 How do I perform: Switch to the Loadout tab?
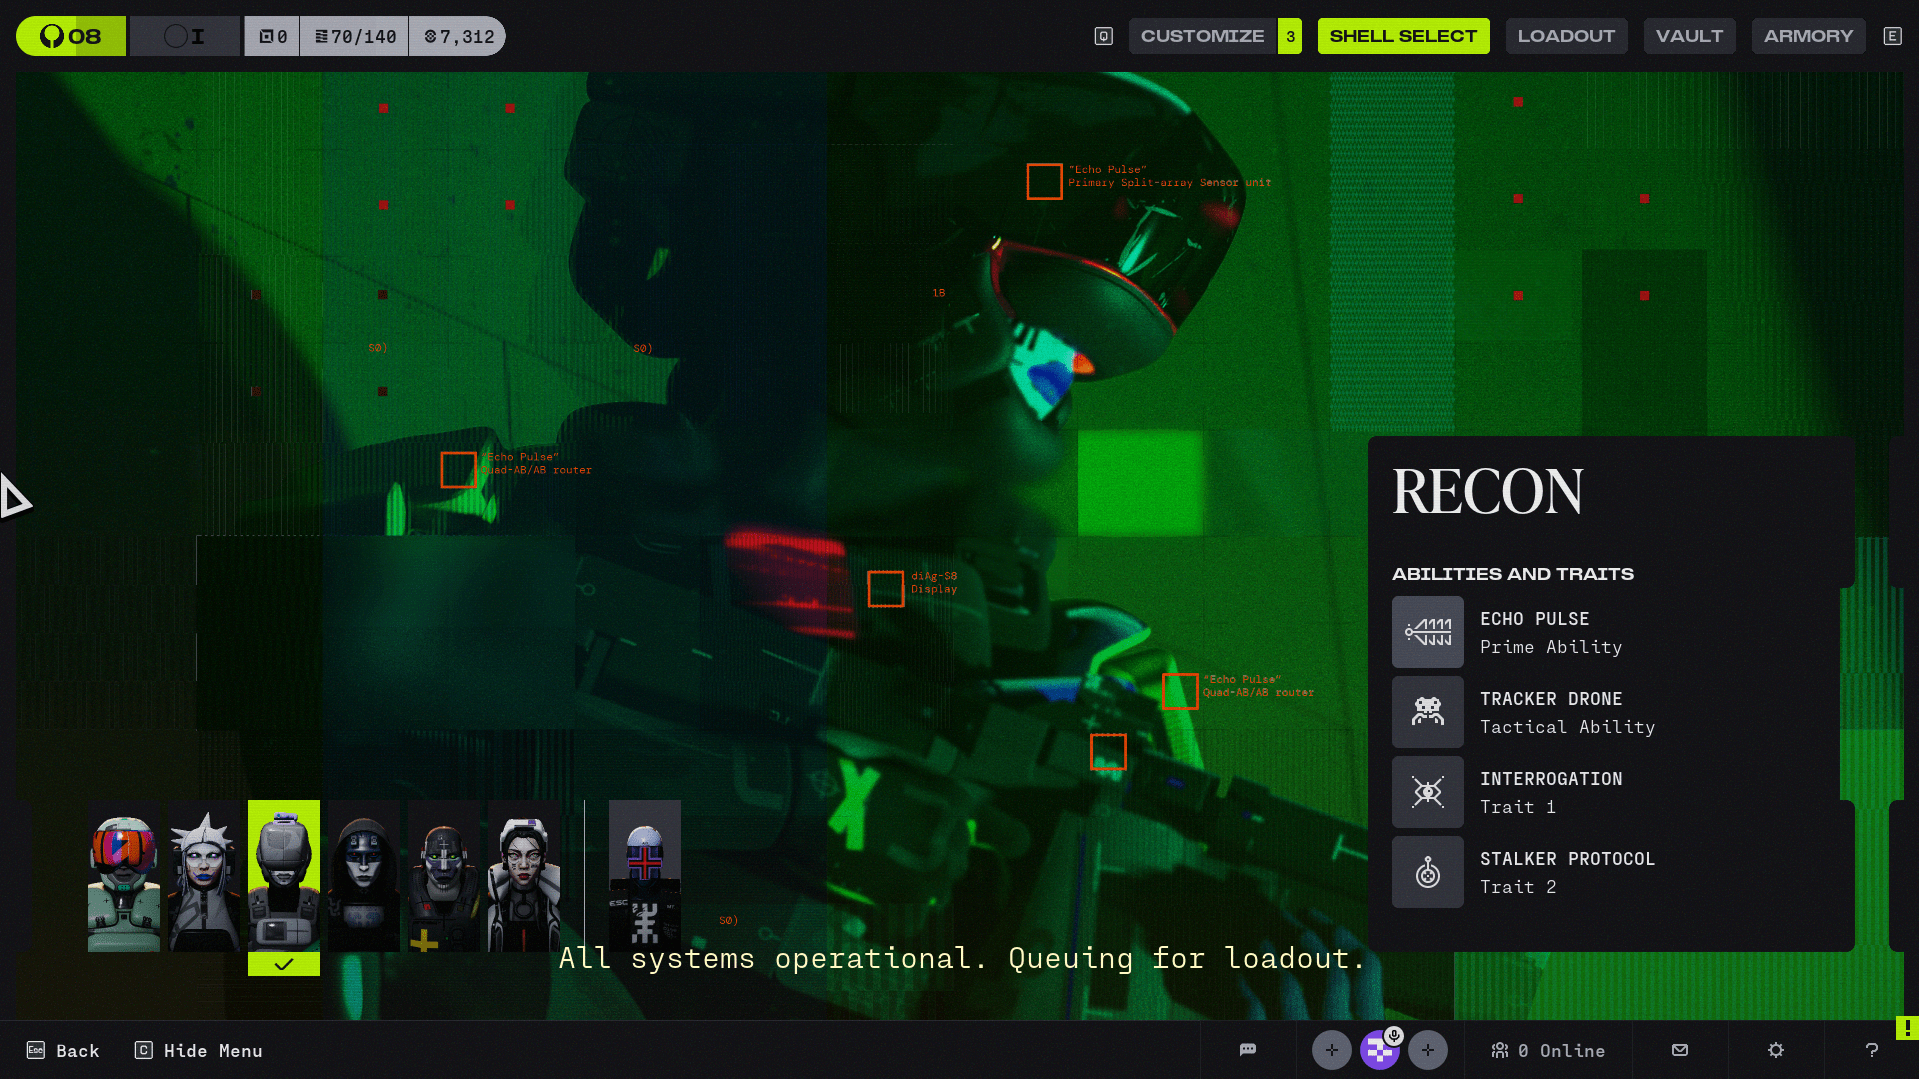[x=1566, y=36]
